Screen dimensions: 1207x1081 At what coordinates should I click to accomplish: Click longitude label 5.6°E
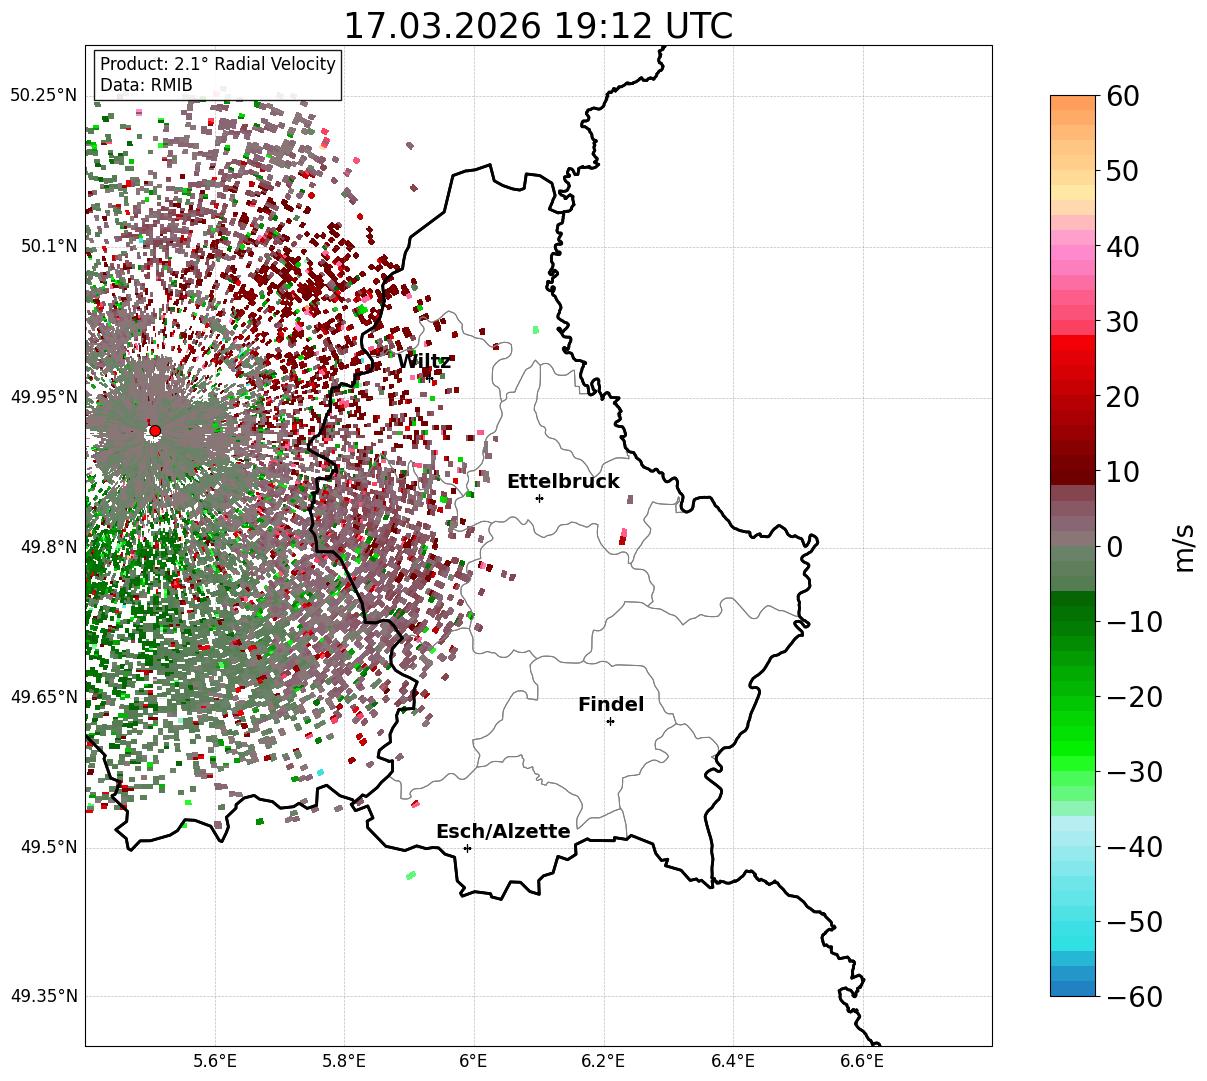pyautogui.click(x=215, y=1061)
